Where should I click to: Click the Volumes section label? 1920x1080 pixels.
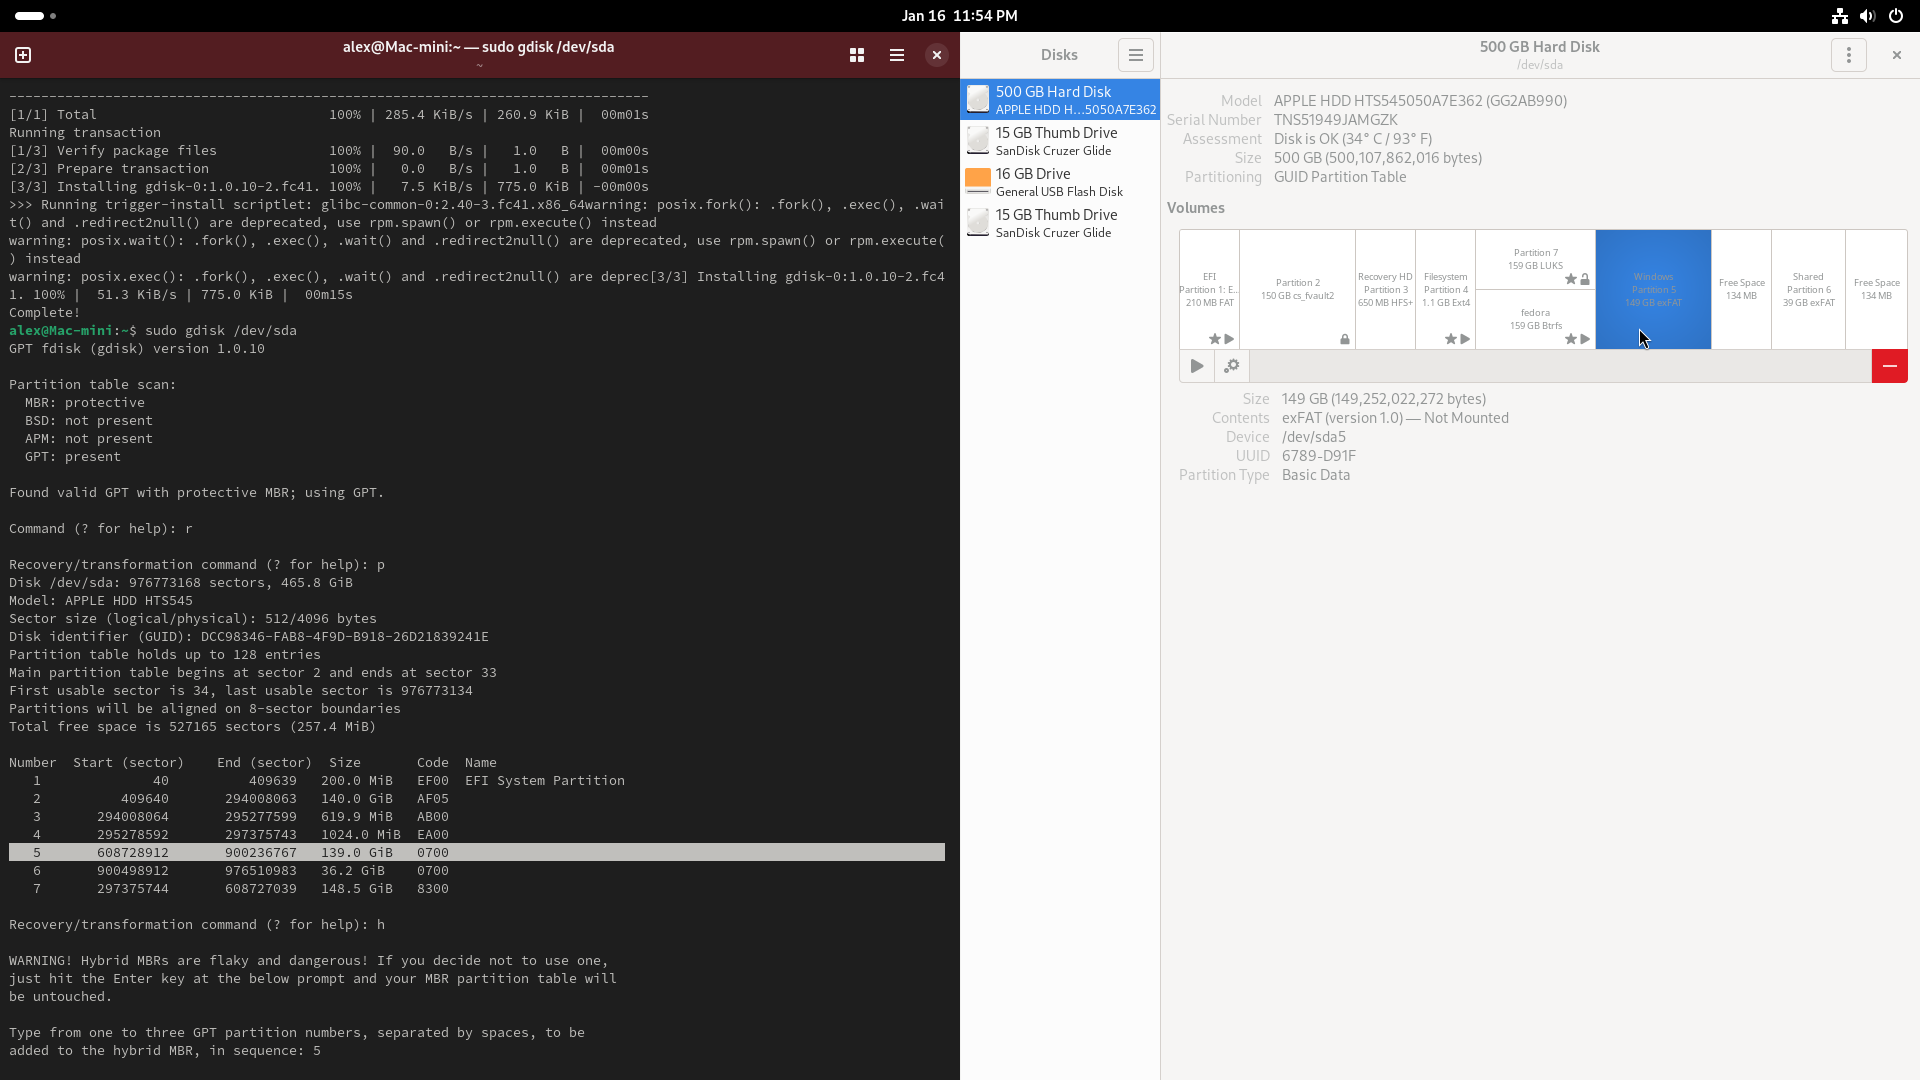[1196, 207]
